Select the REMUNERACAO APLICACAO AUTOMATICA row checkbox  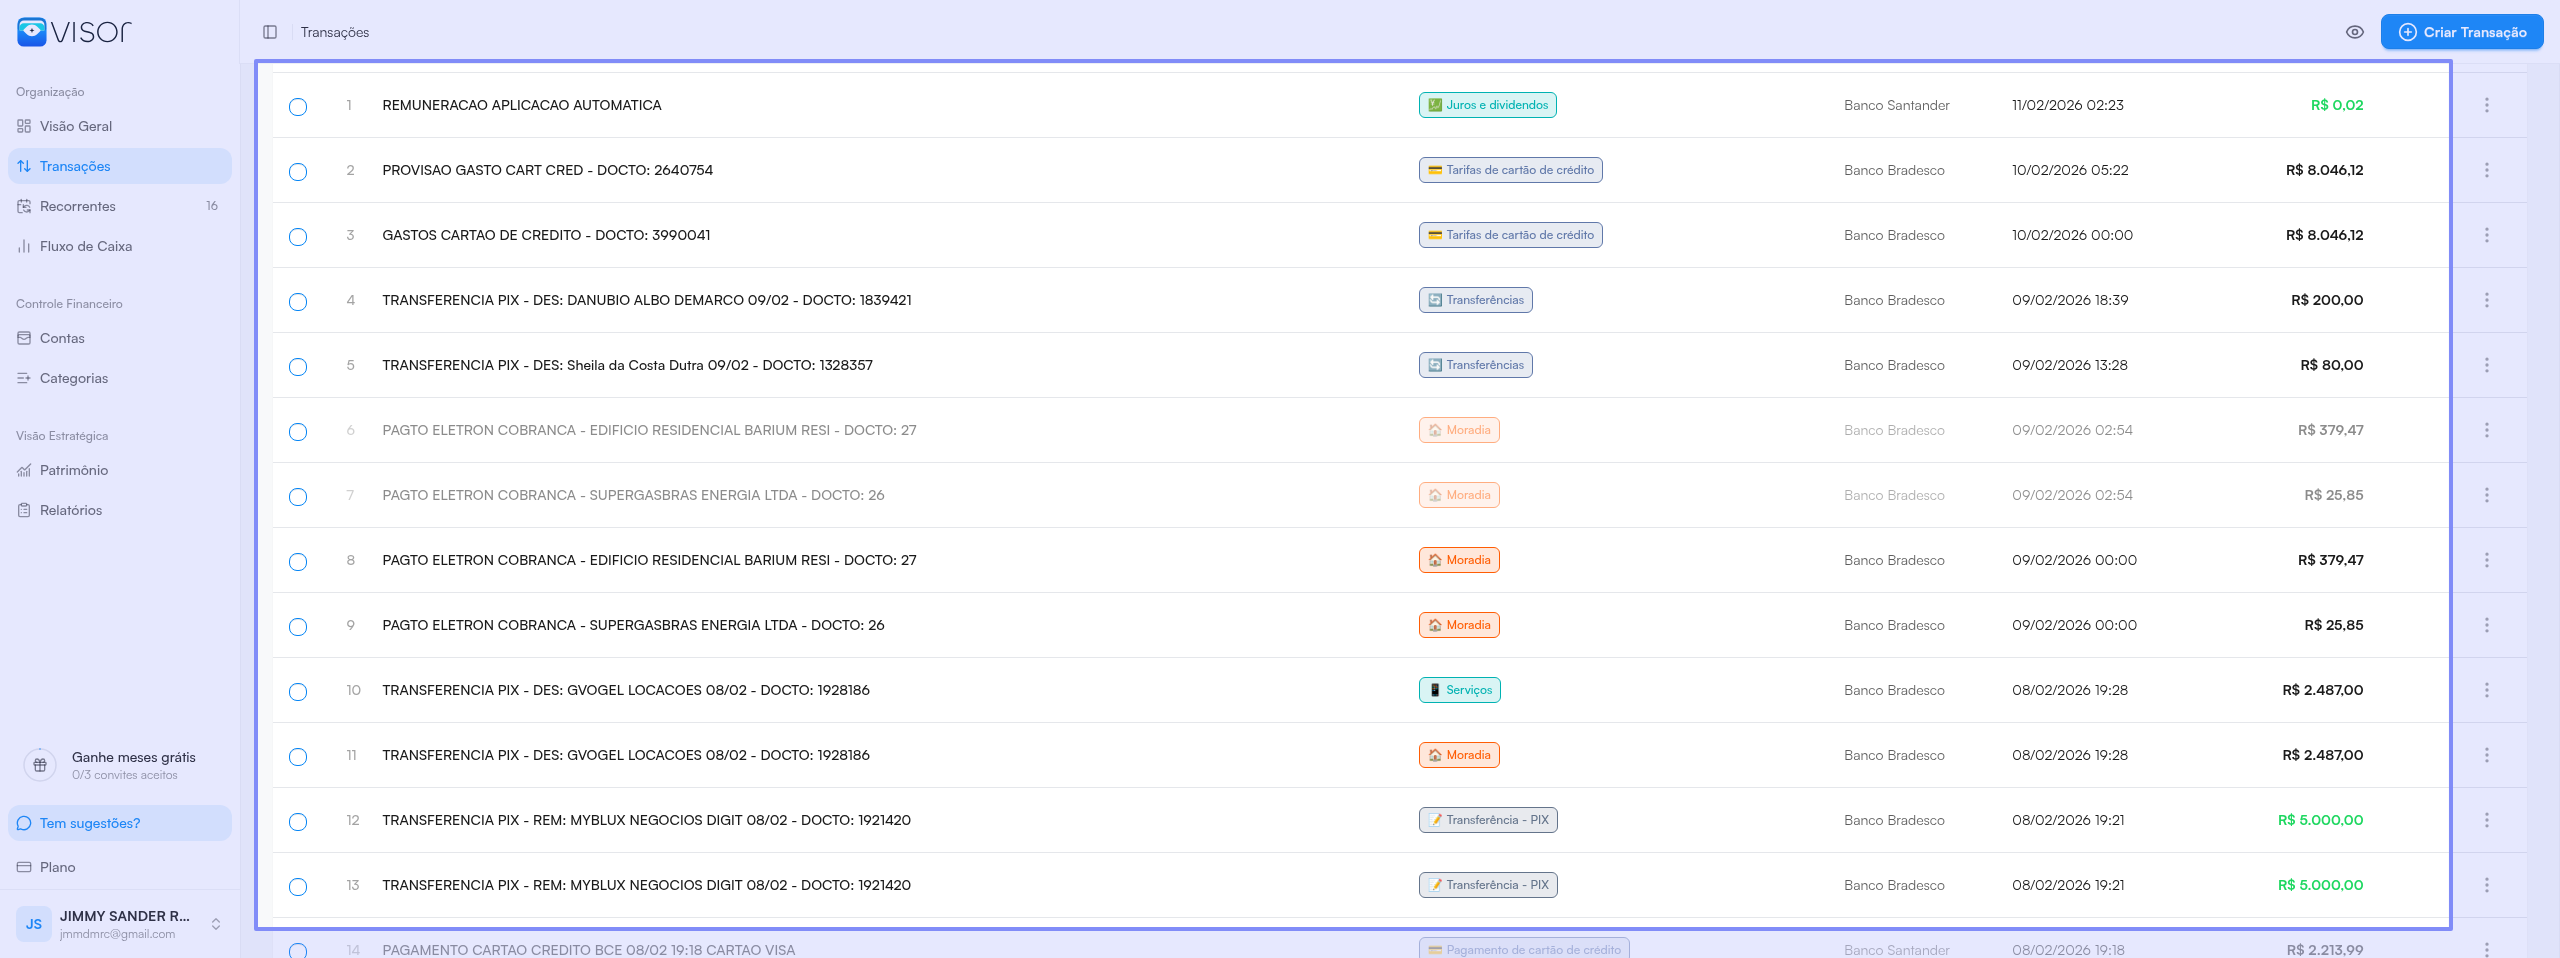pos(298,107)
